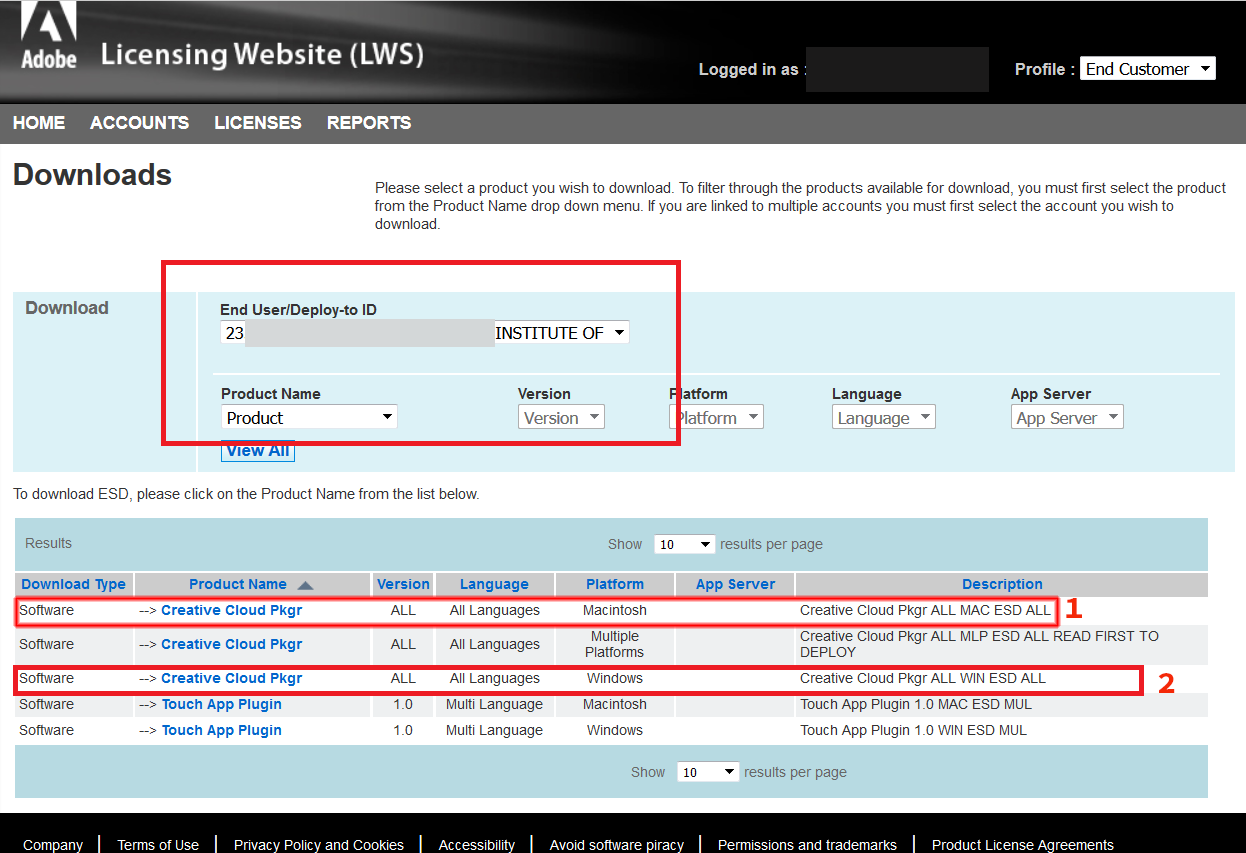Download Touch App Plugin for Windows
Screen dimensions: 1246x853
[x=221, y=730]
